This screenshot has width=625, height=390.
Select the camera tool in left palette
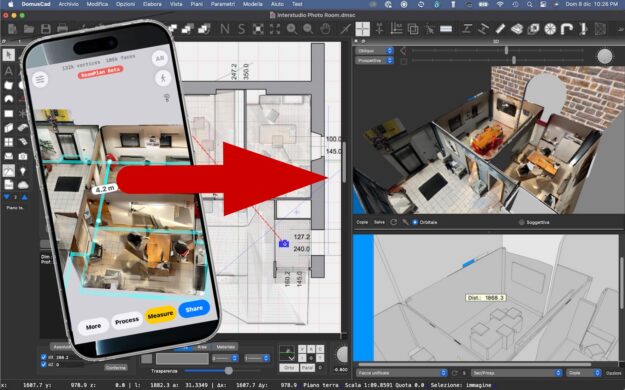click(x=23, y=156)
